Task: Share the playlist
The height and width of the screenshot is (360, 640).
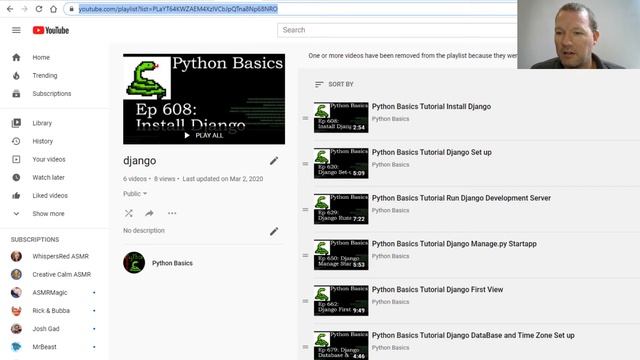Action: (x=149, y=213)
